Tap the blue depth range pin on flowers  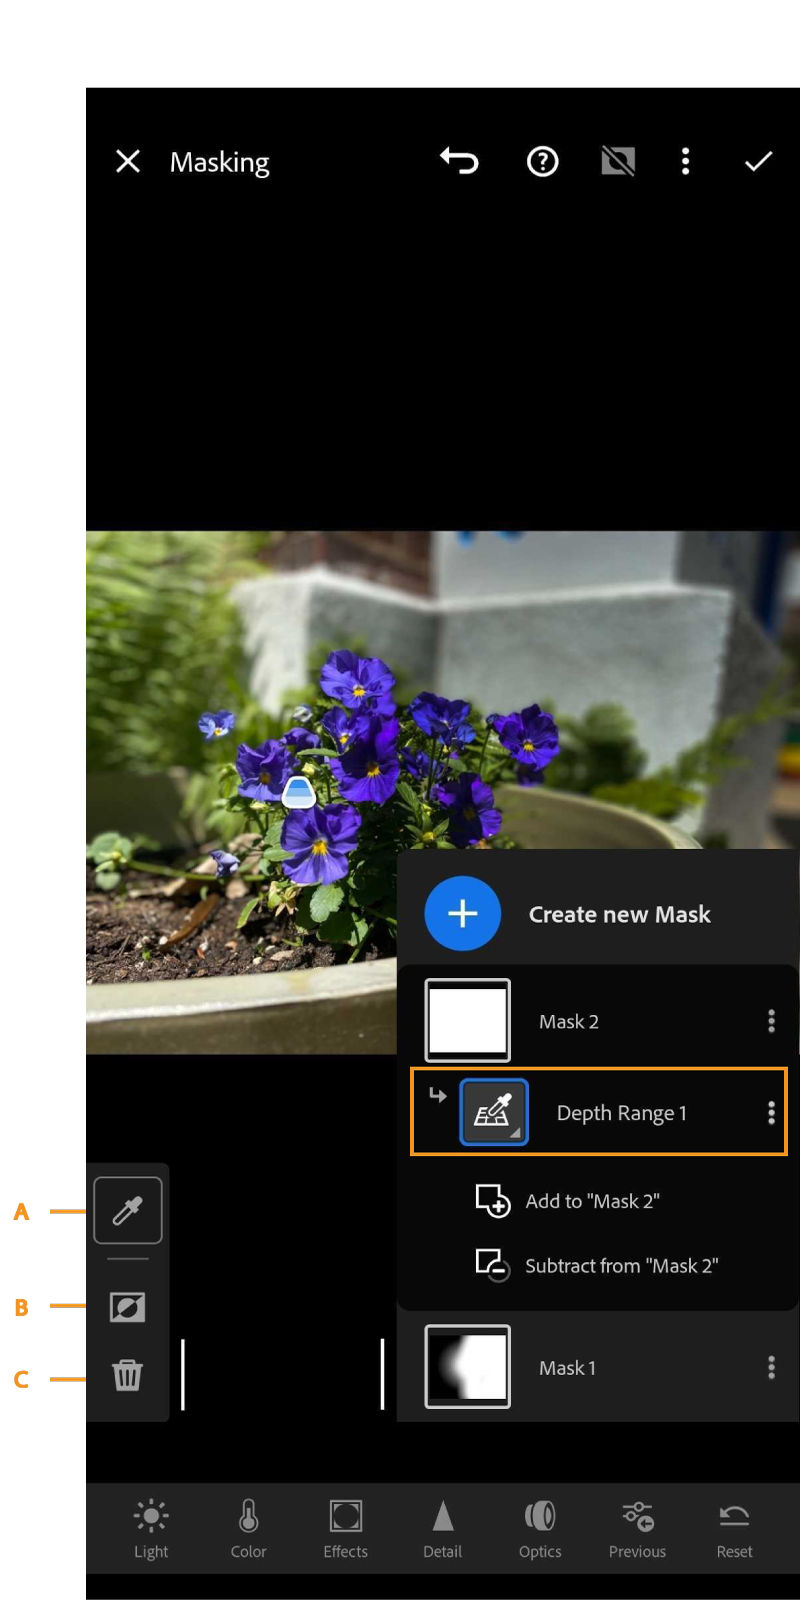coord(298,792)
